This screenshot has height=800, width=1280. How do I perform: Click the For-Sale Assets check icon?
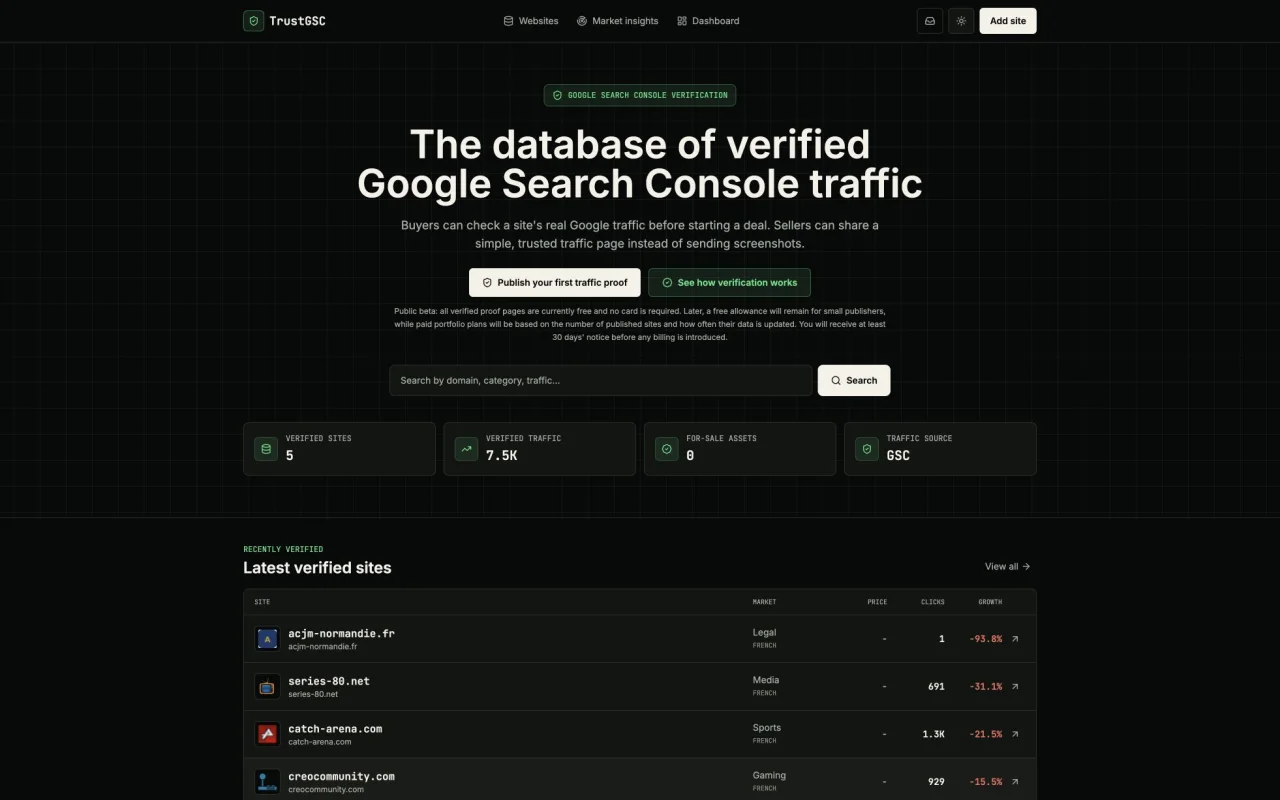click(667, 449)
